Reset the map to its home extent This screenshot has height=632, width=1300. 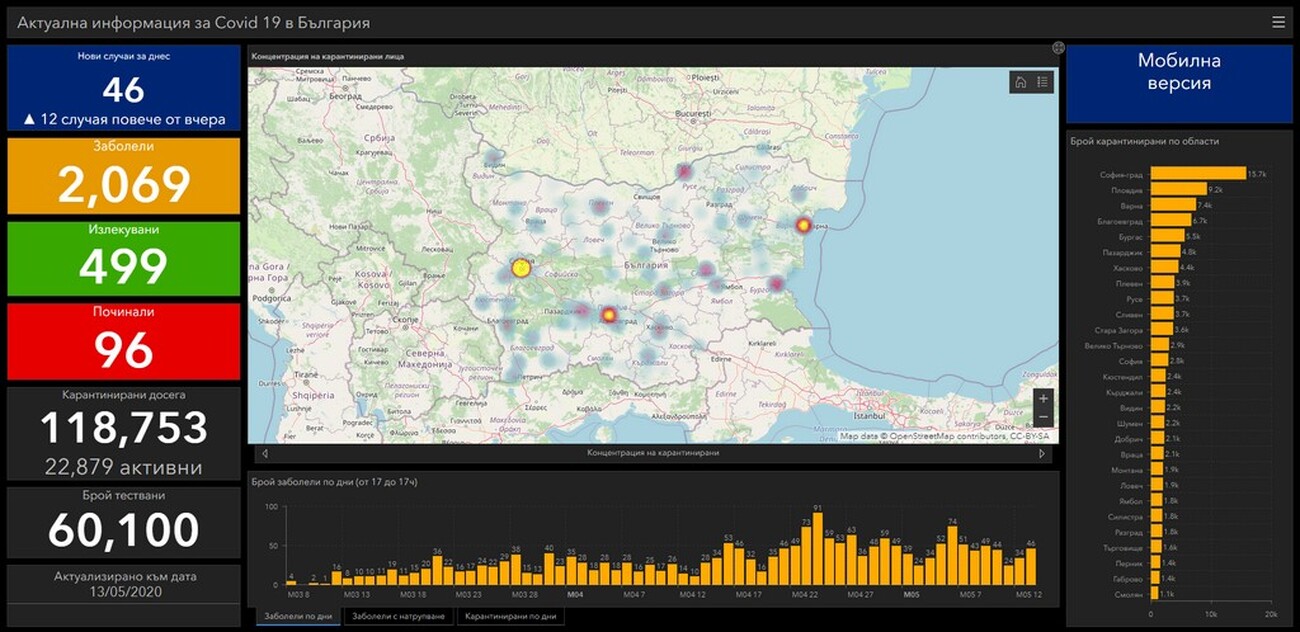pos(1020,82)
